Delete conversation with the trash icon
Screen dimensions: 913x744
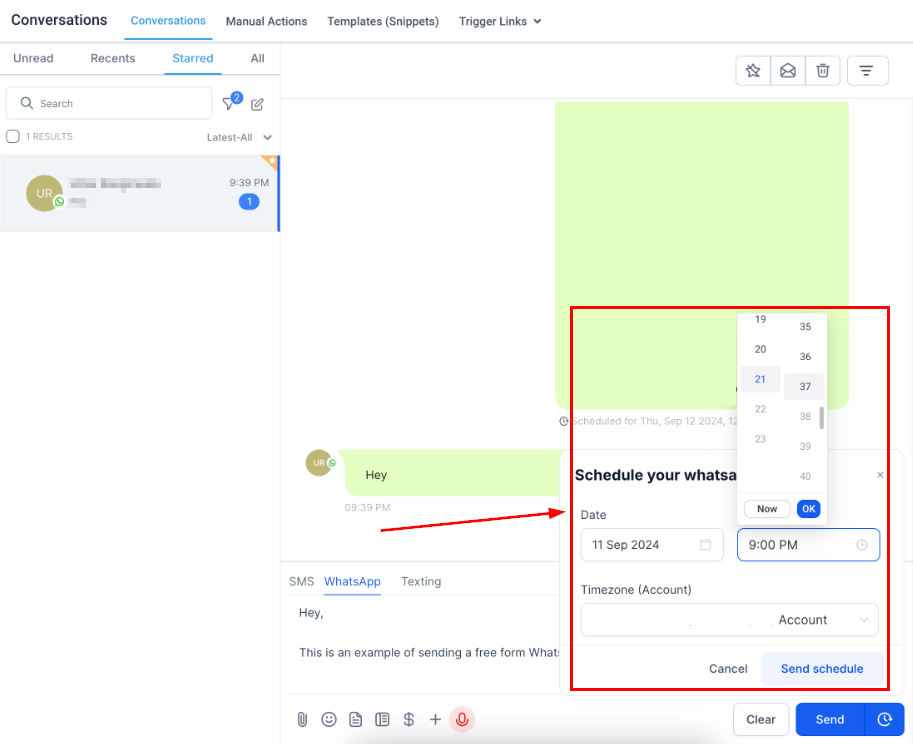tap(822, 71)
